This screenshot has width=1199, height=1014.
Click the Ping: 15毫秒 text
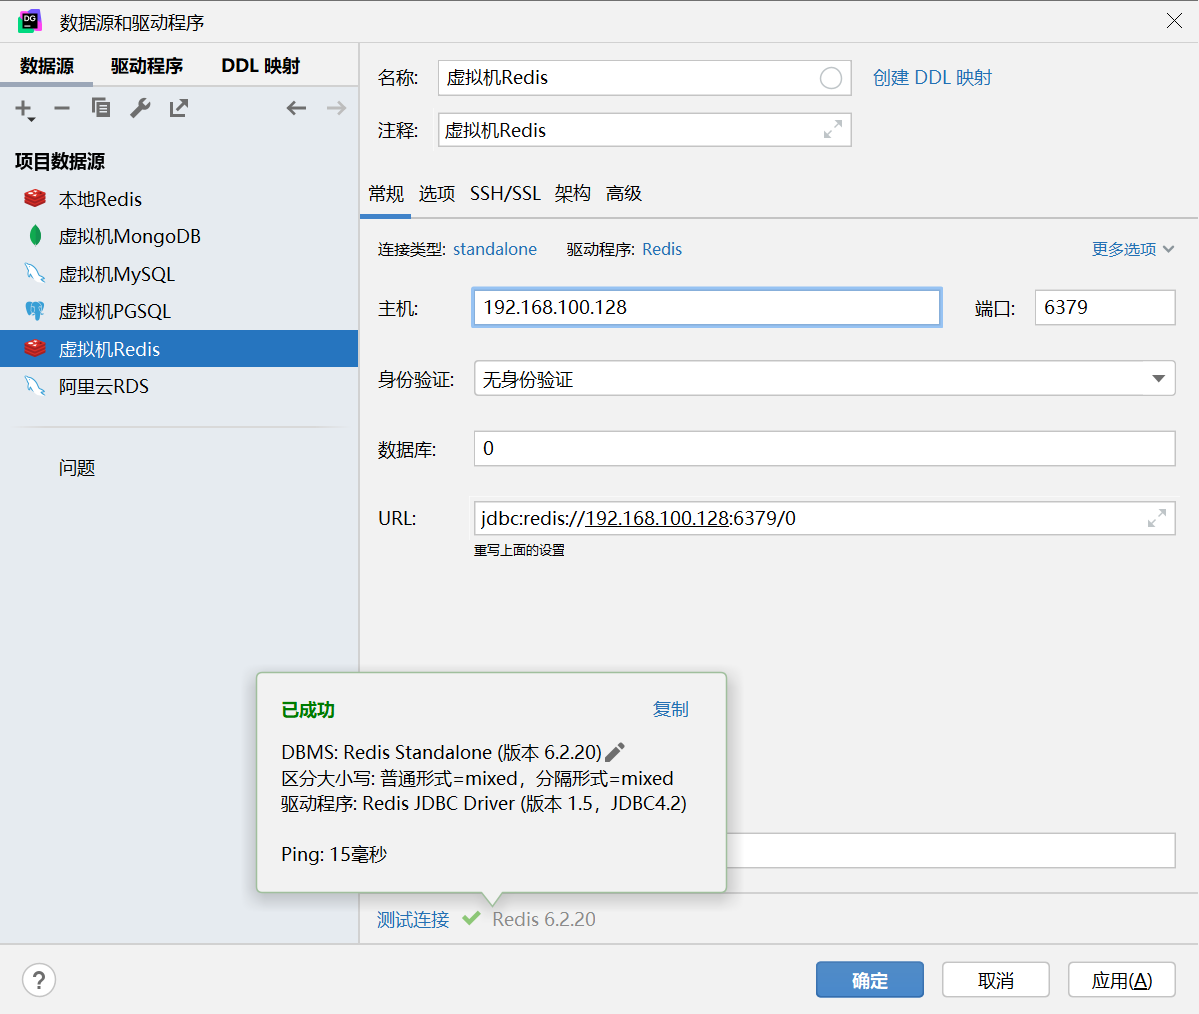coord(334,854)
